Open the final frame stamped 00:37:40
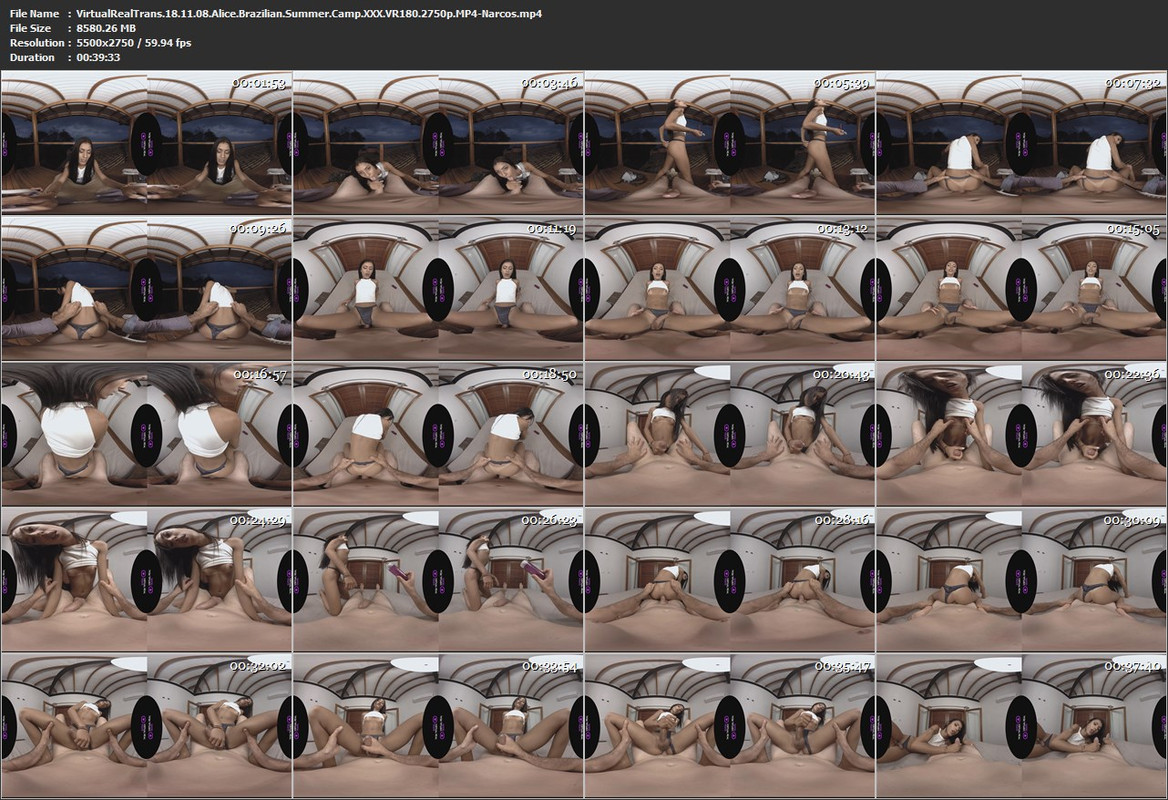Viewport: 1168px width, 800px height. (1022, 726)
